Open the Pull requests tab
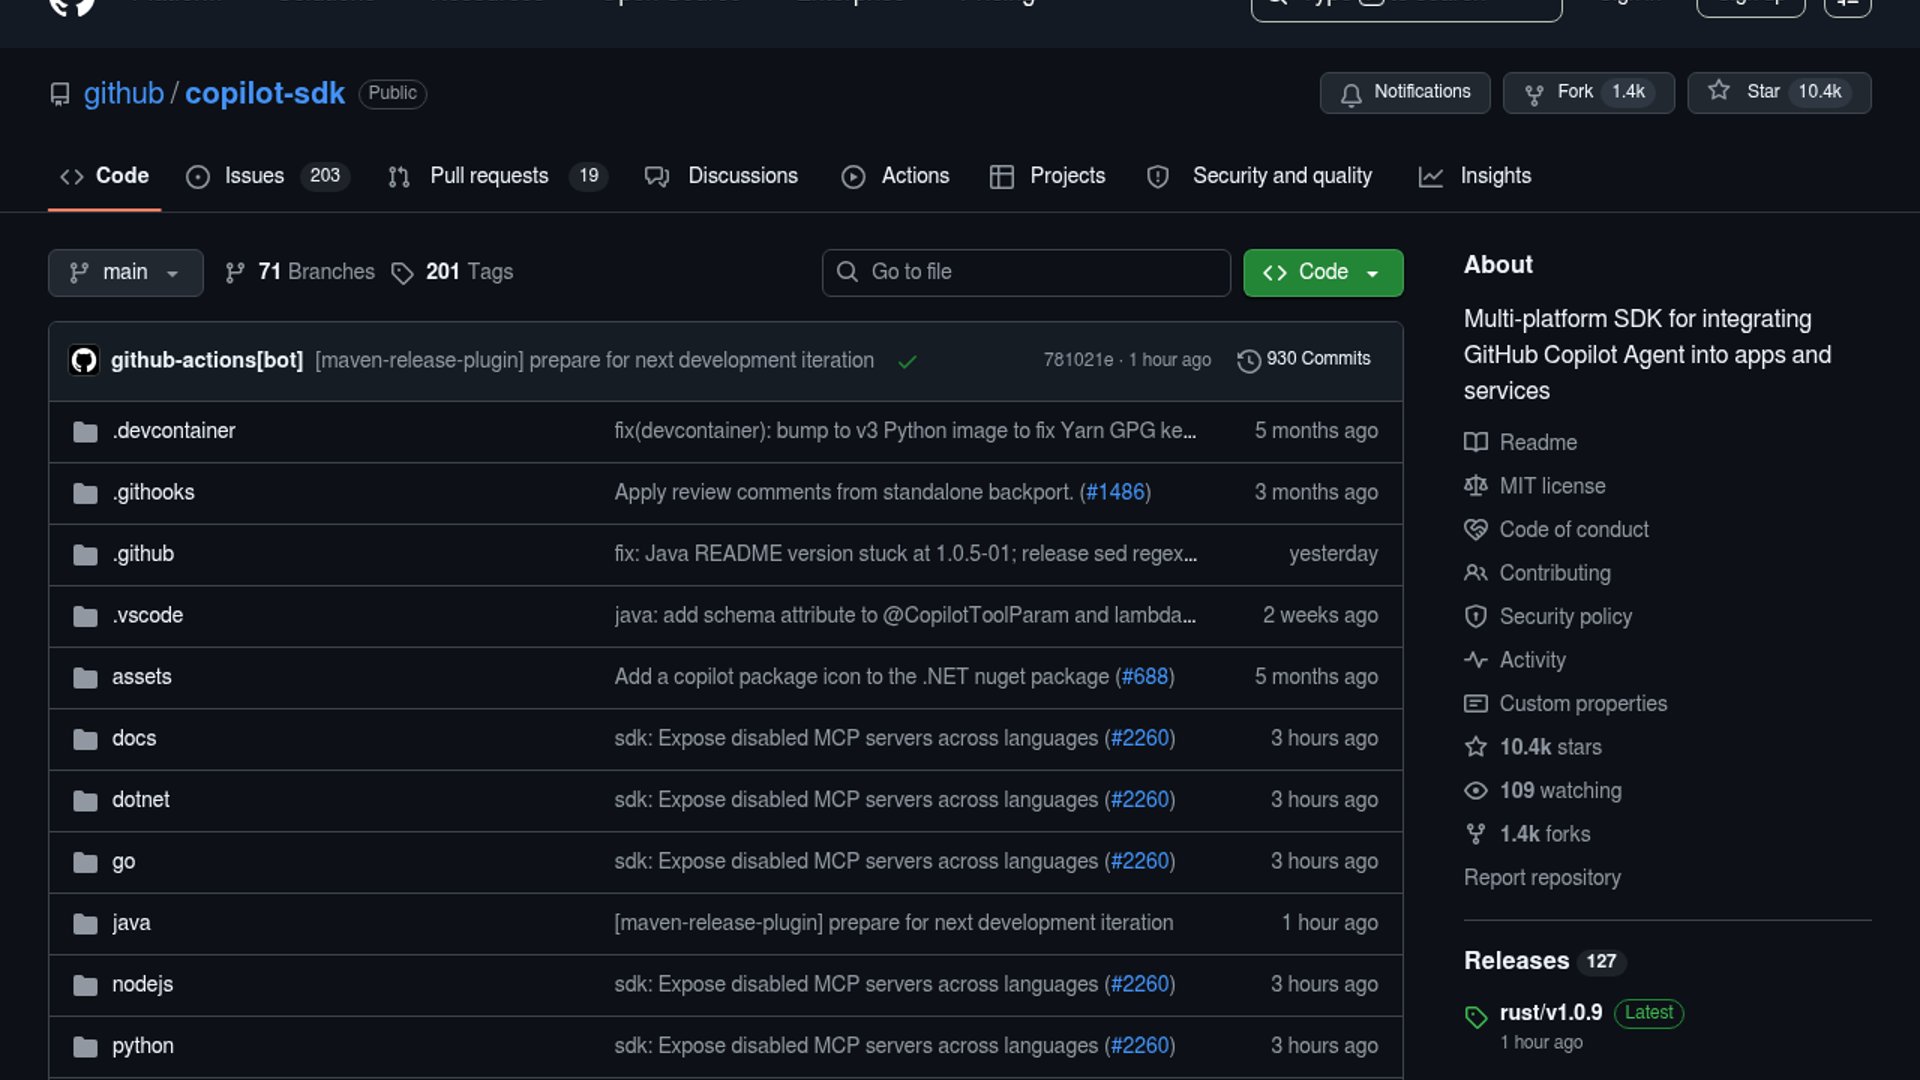 click(x=497, y=176)
